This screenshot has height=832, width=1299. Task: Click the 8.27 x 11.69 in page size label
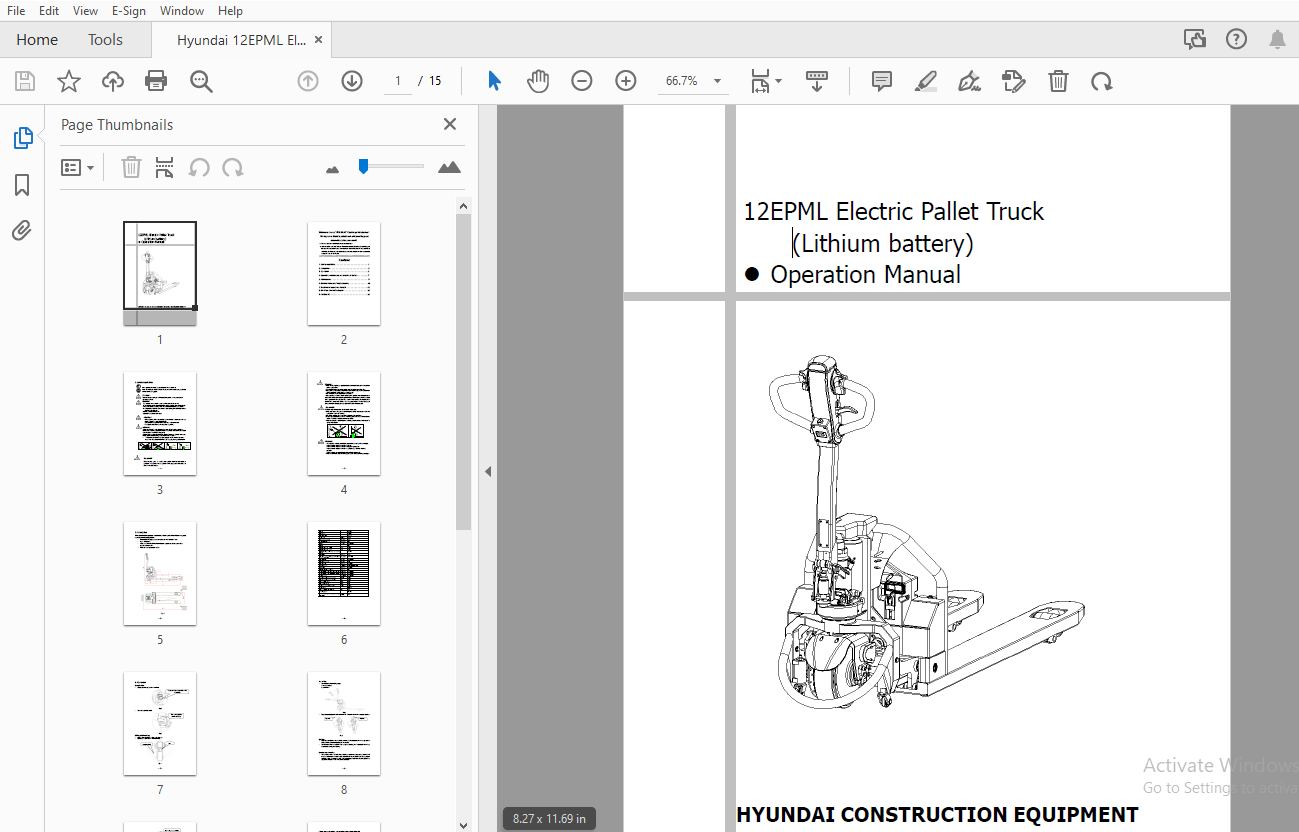(x=549, y=818)
